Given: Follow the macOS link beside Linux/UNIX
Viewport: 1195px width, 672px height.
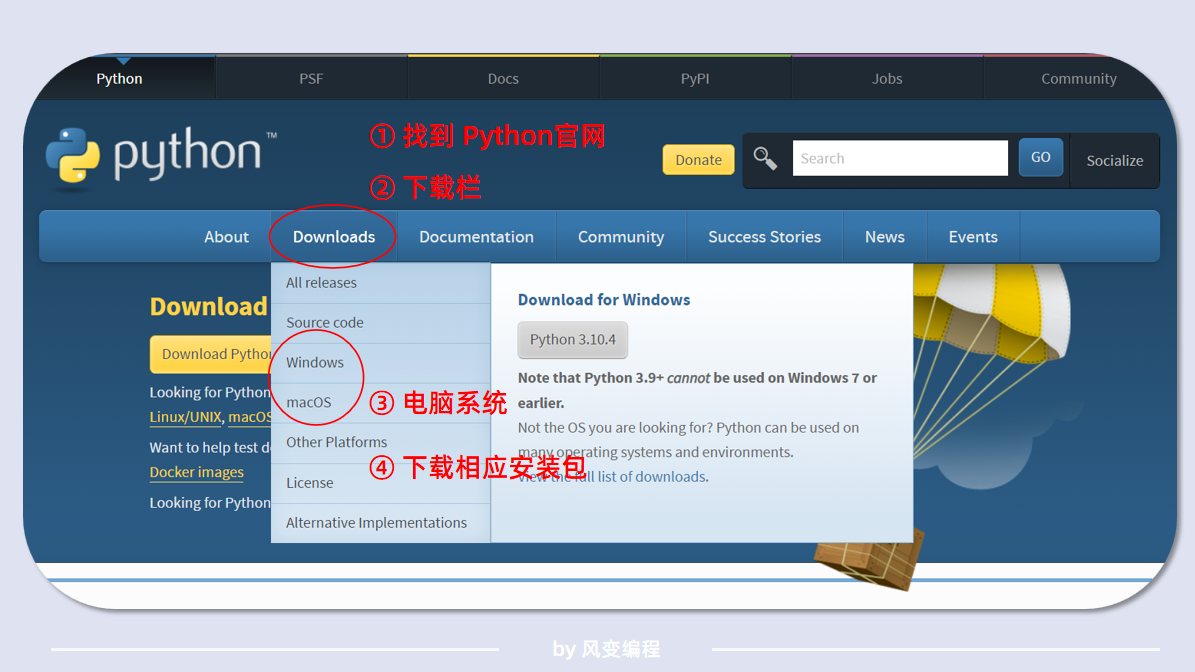Looking at the screenshot, I should (250, 418).
